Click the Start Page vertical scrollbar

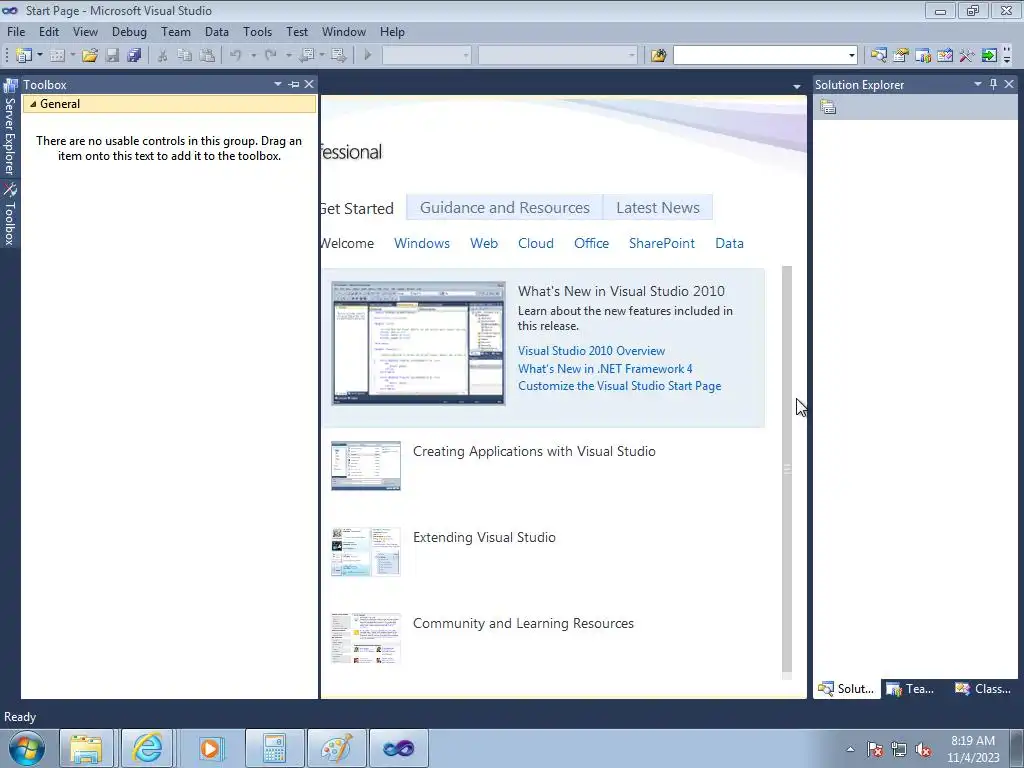coord(787,470)
